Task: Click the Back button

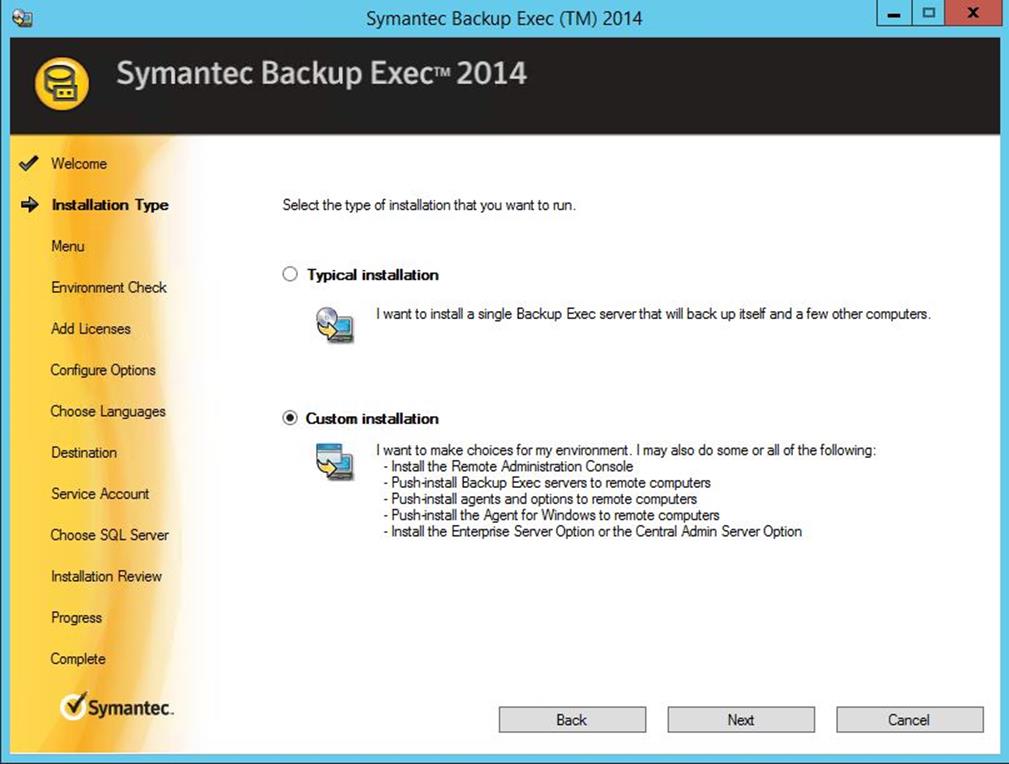Action: pos(572,720)
